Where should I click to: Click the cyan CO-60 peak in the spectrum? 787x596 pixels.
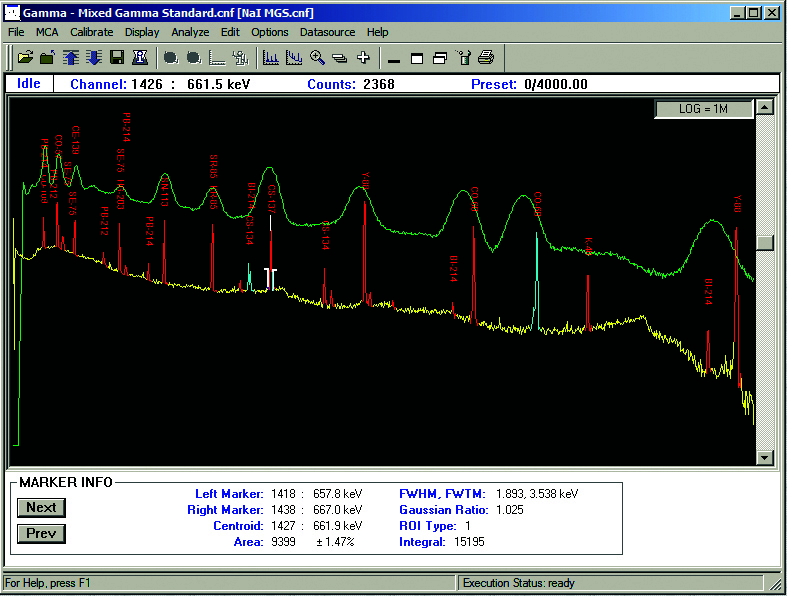click(x=537, y=281)
